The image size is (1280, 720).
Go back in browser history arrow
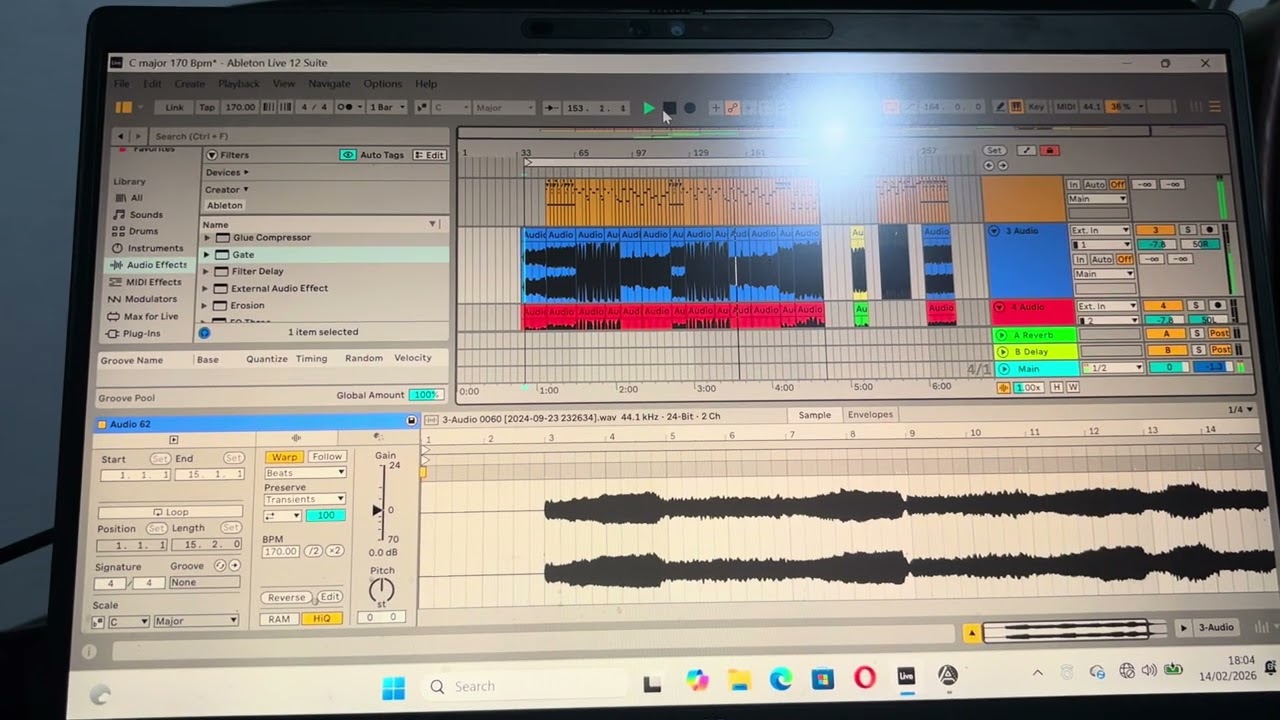tap(121, 136)
